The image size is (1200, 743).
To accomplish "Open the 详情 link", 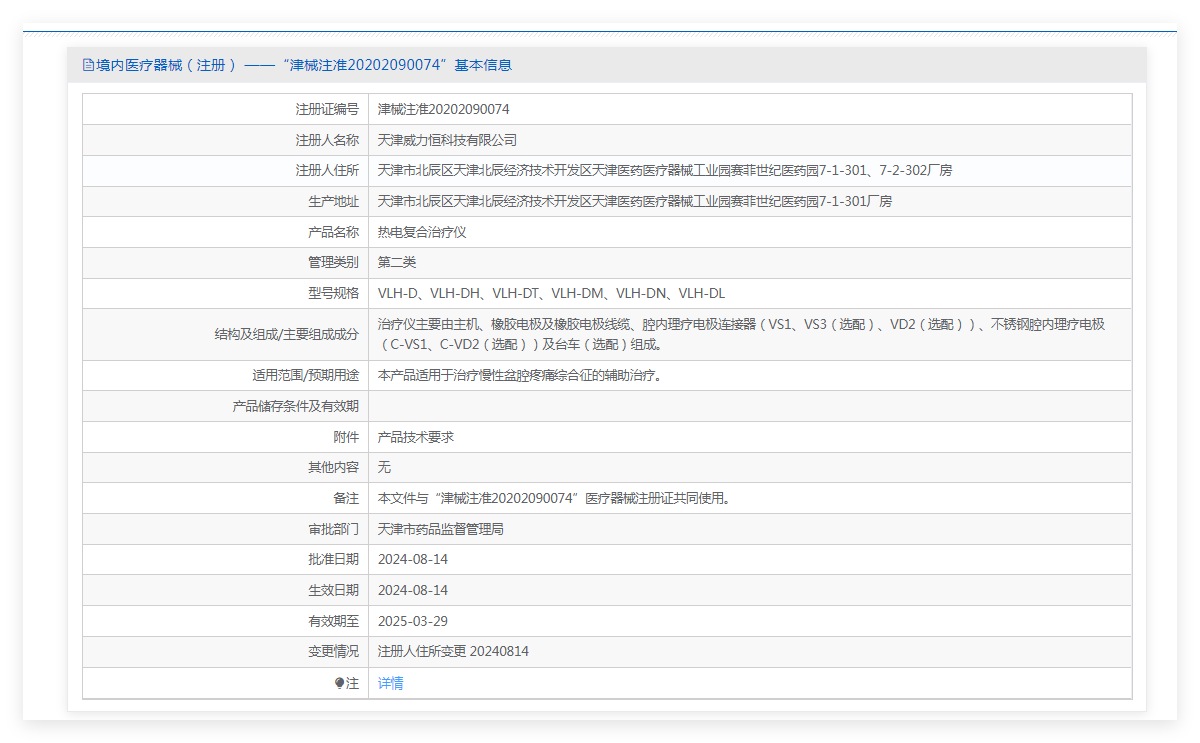I will tap(390, 683).
